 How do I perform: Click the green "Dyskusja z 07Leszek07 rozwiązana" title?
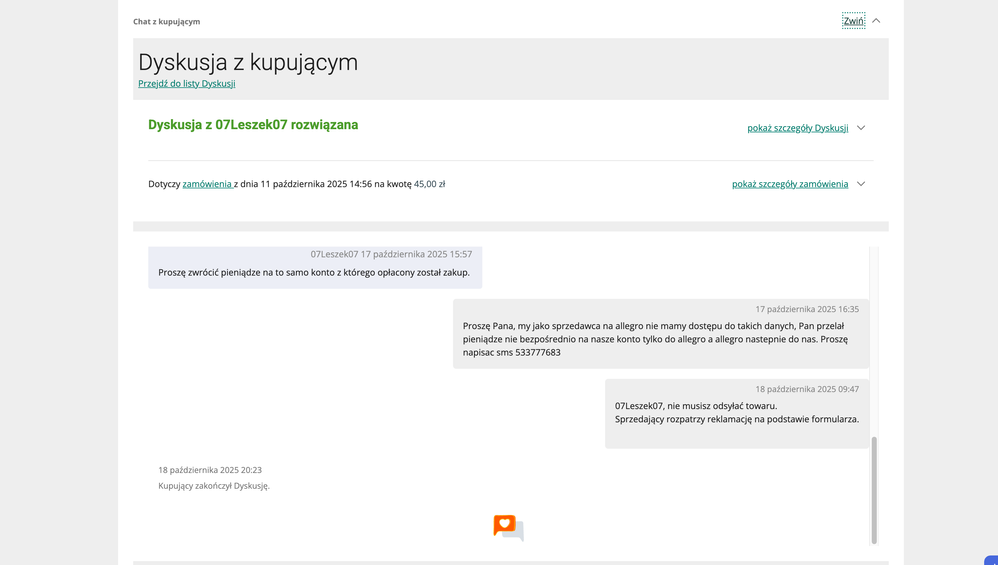click(x=253, y=125)
